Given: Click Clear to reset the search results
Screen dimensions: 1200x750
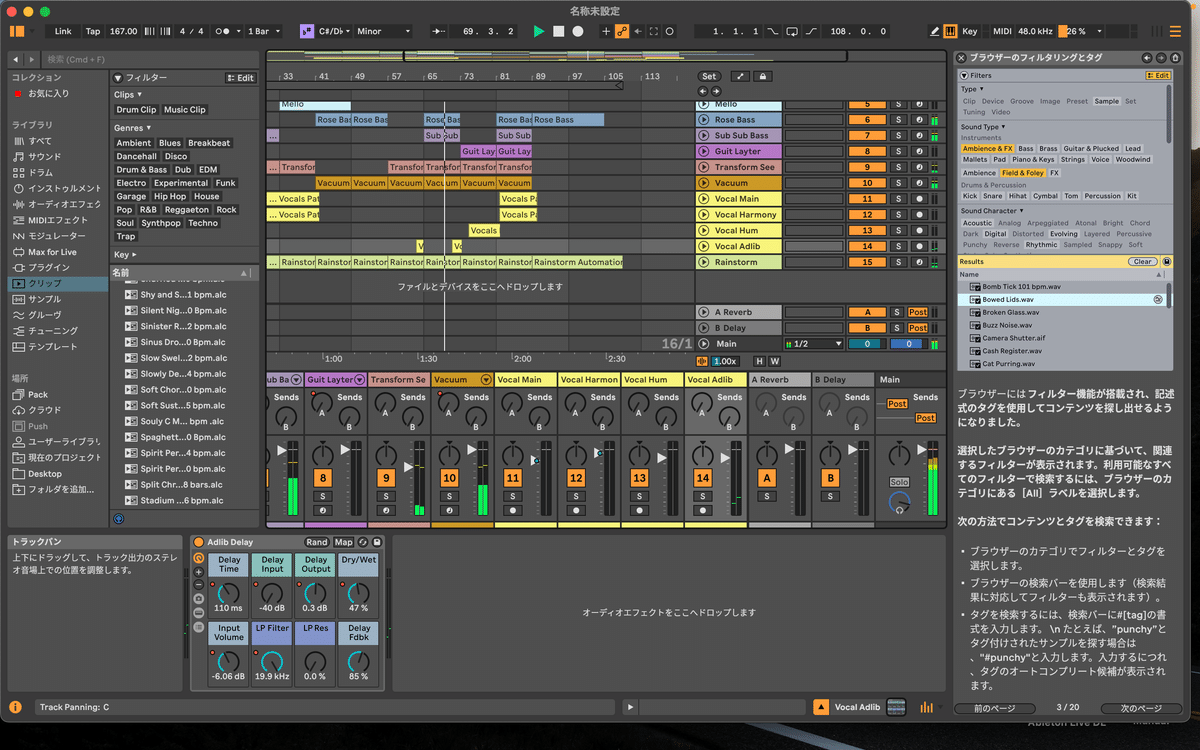Looking at the screenshot, I should (x=1143, y=262).
